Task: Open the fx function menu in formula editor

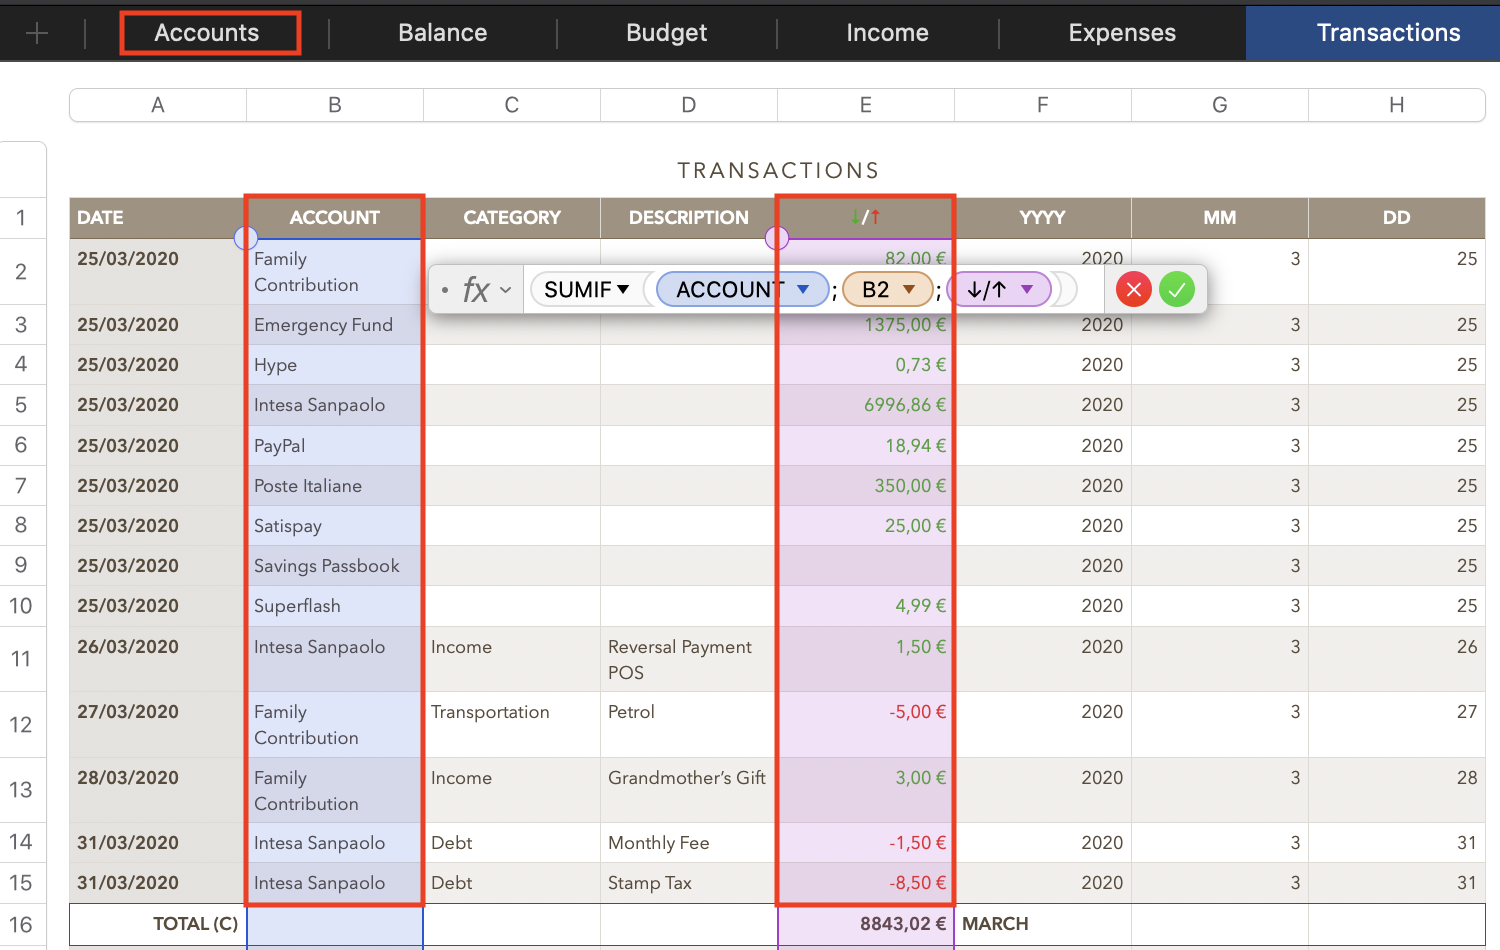Action: (x=486, y=290)
